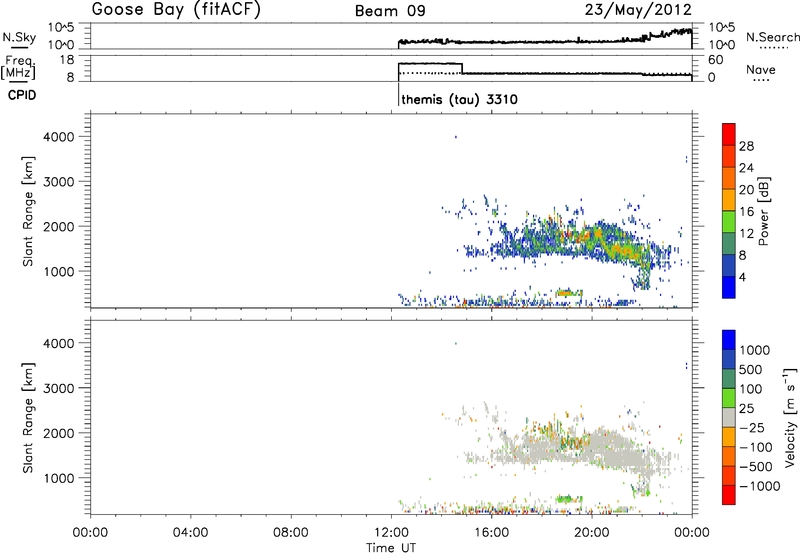Click the 28 tick on the power scale
Viewport: 800px width, 554px height.
point(746,146)
